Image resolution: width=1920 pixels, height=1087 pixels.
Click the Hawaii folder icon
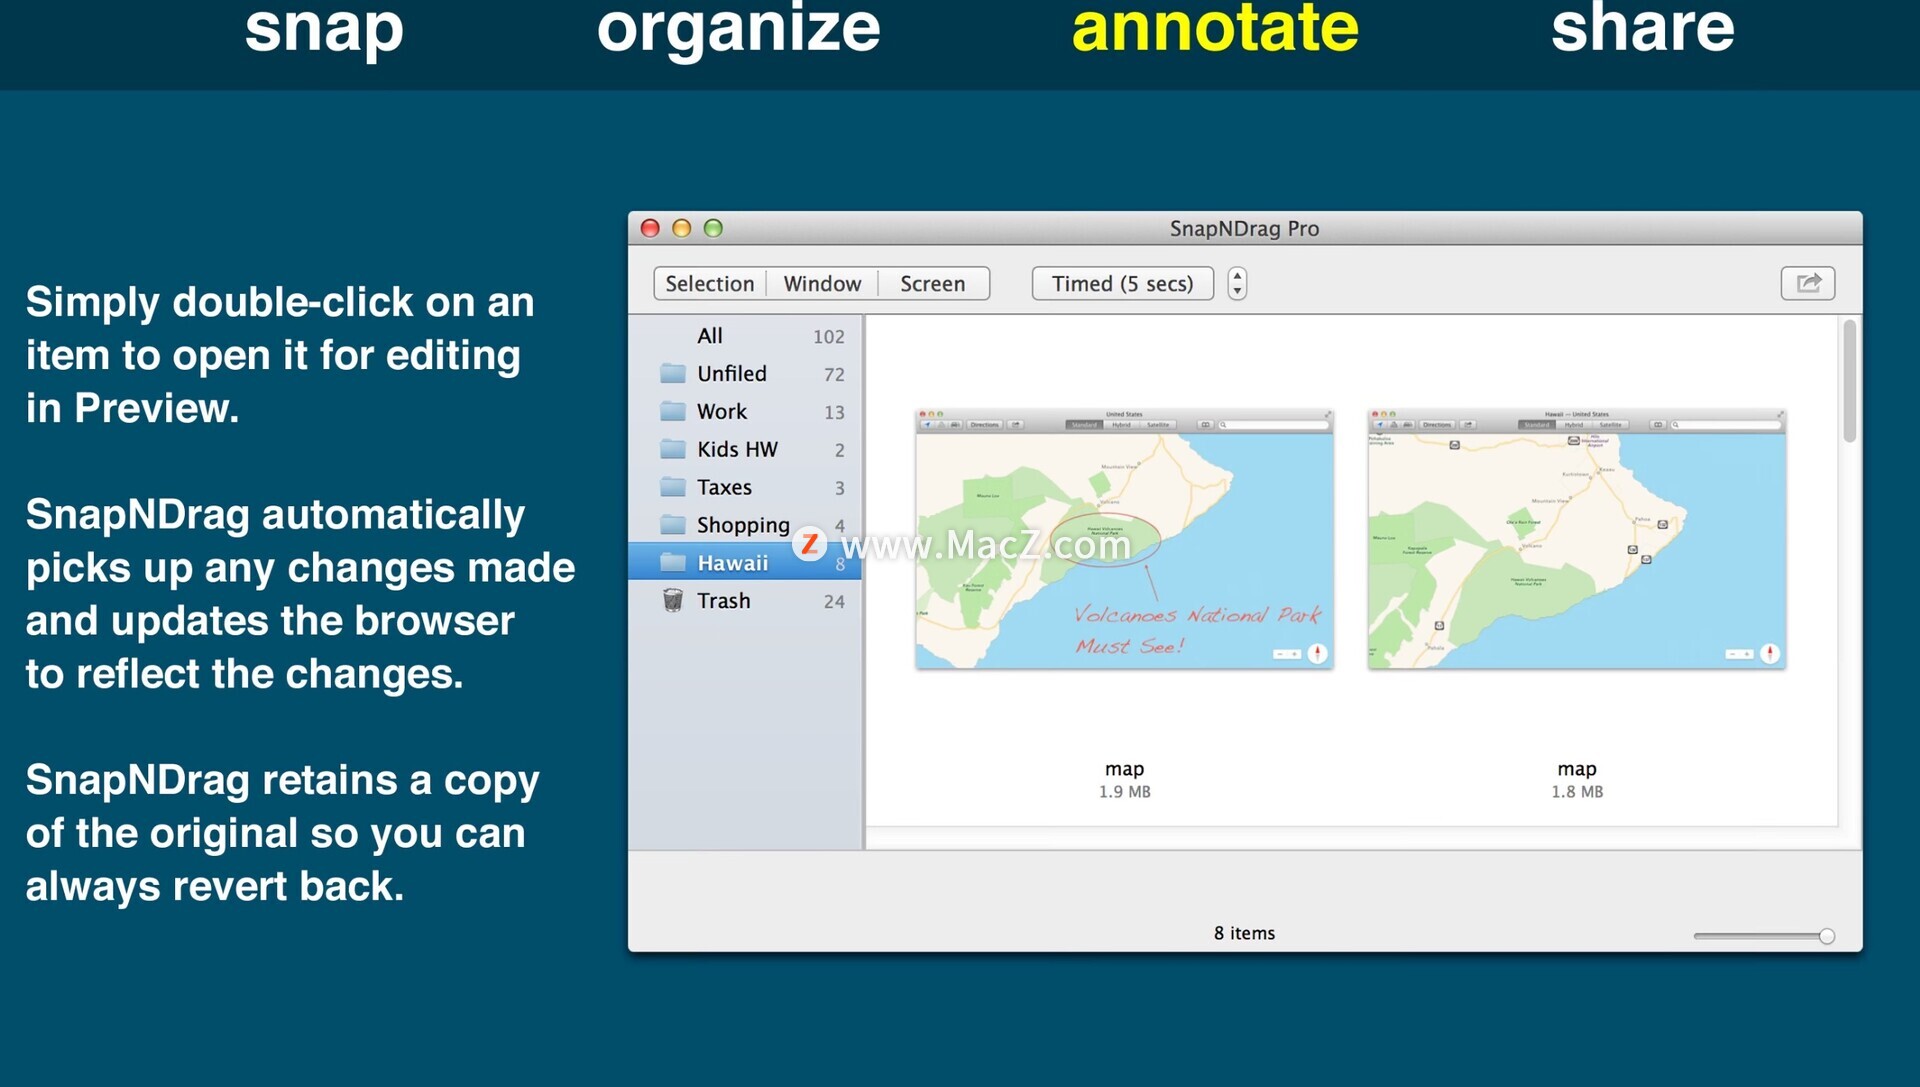click(673, 563)
